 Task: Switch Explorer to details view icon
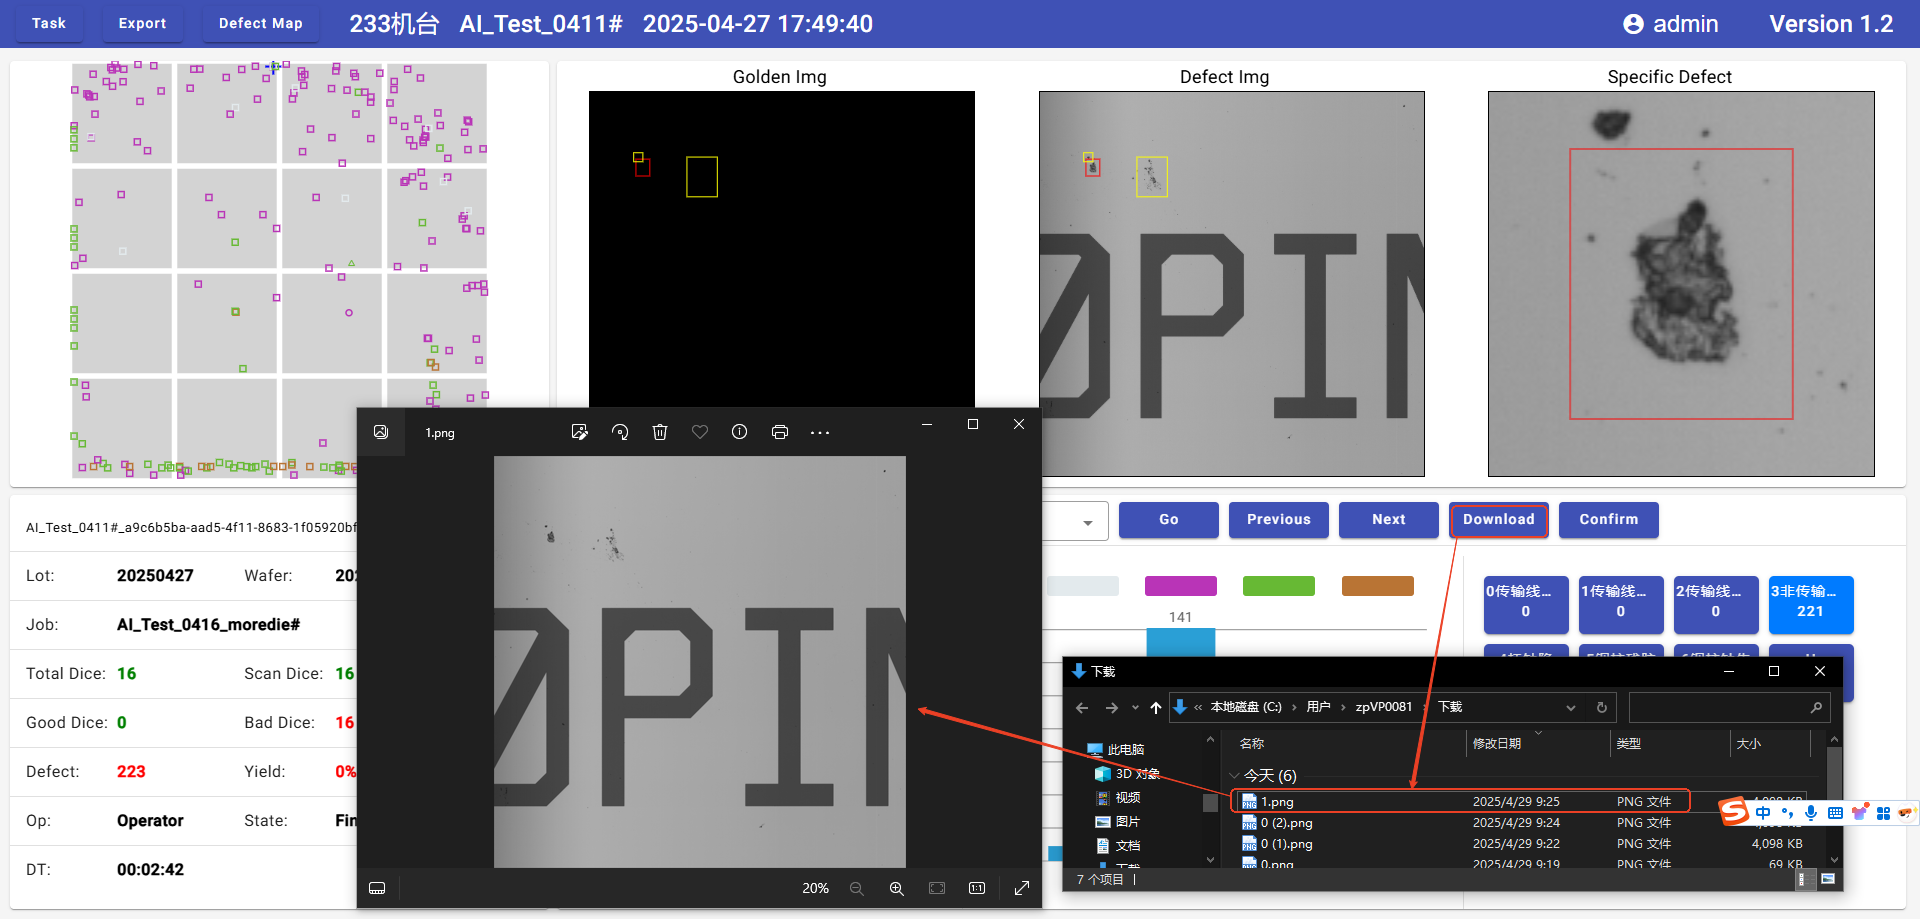[1803, 879]
